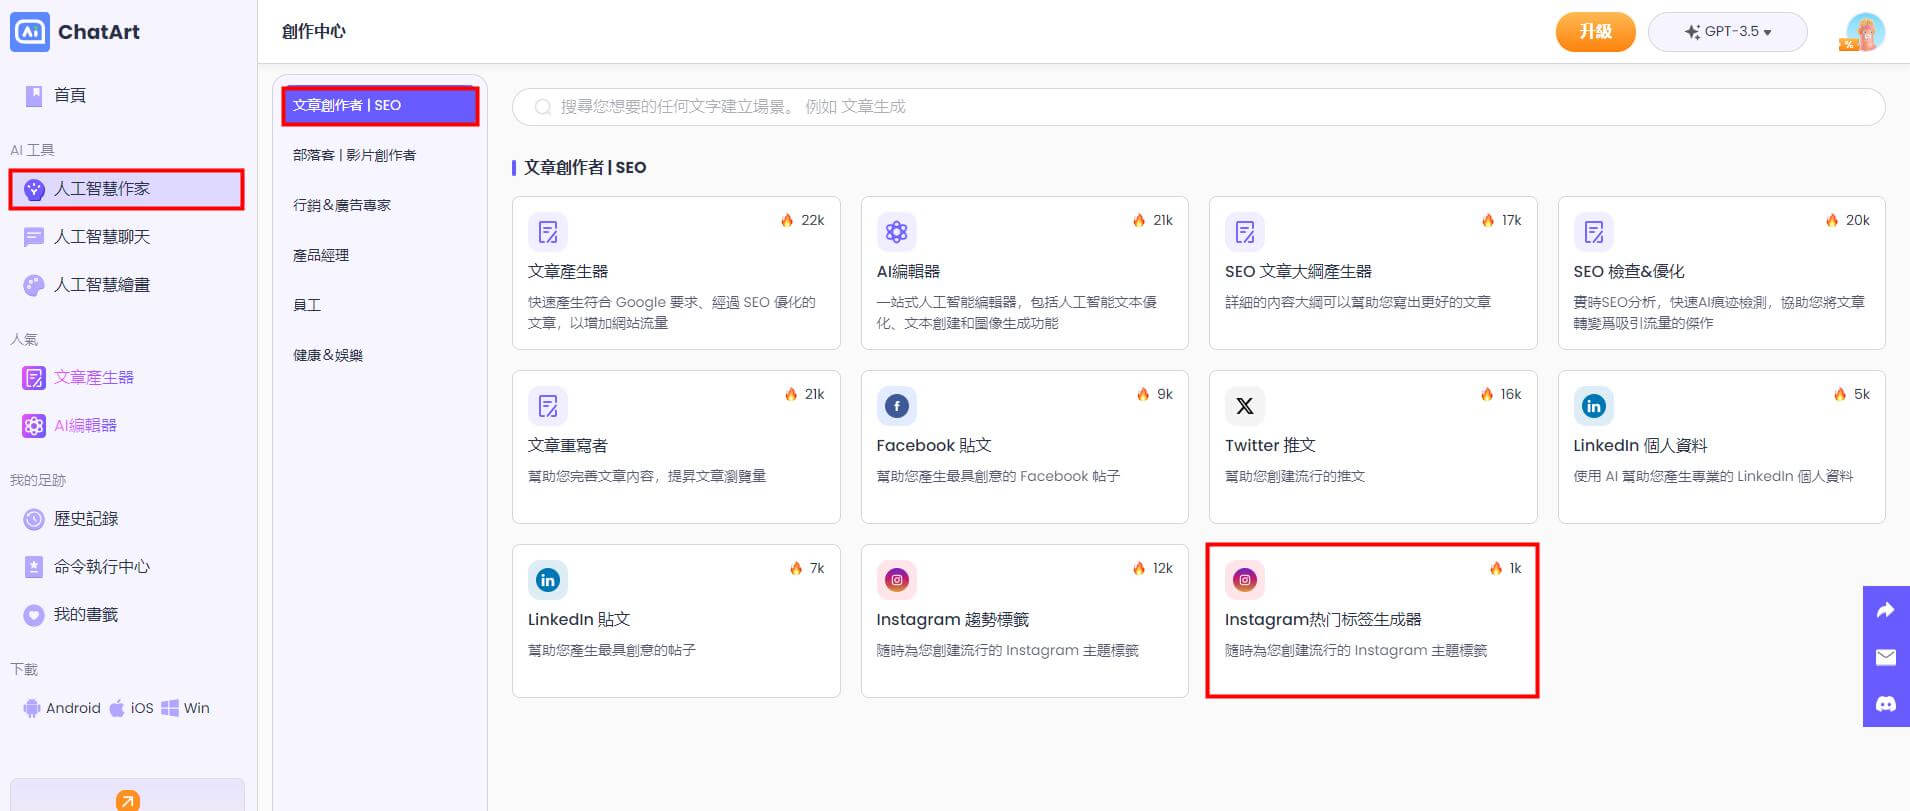Screen dimensions: 1910x811
Task: Click the Discord floating button
Action: [1886, 704]
